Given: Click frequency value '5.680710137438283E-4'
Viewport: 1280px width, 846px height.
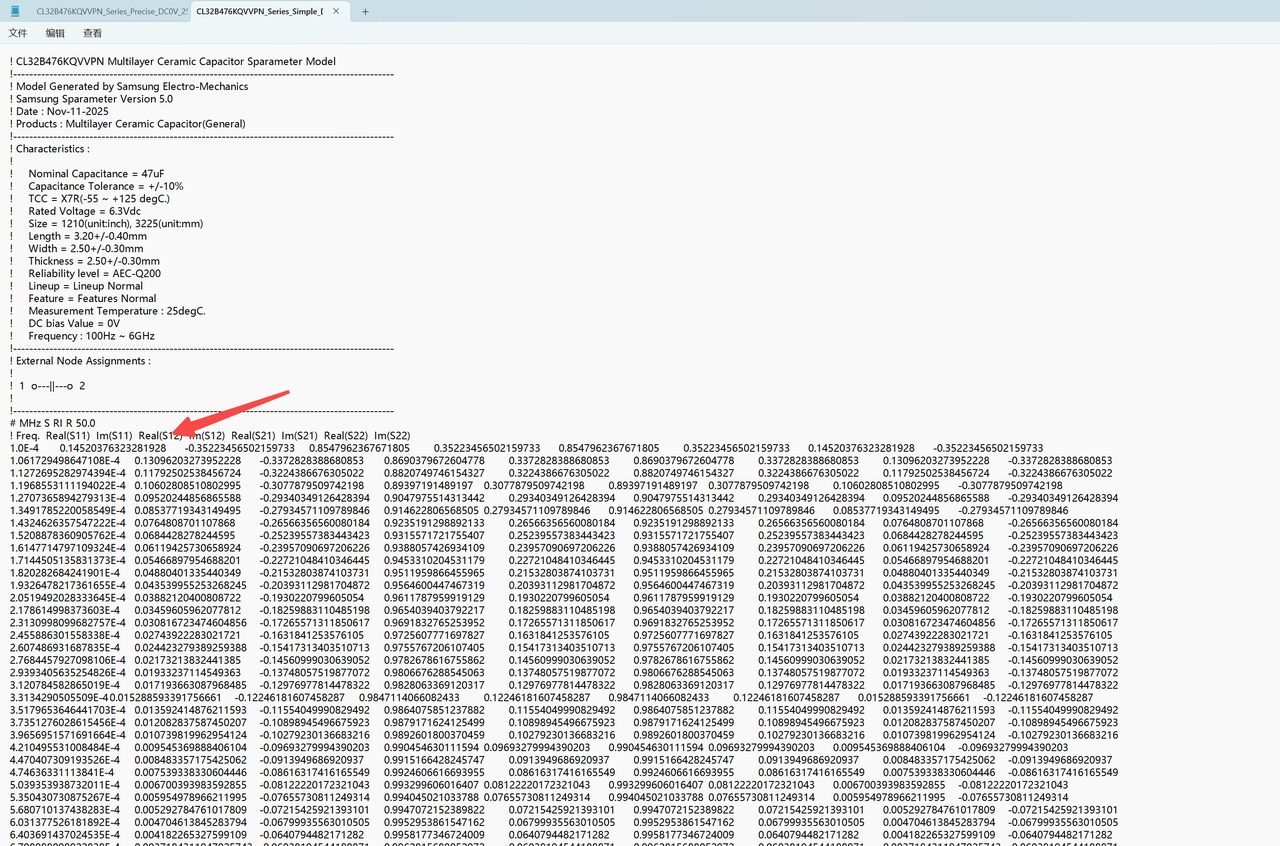Looking at the screenshot, I should coord(66,810).
